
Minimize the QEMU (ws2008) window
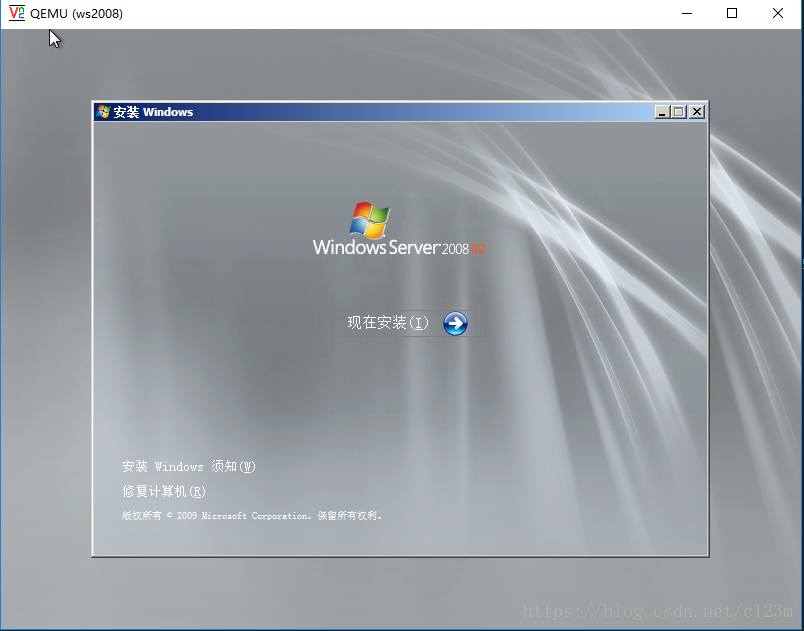pos(687,13)
